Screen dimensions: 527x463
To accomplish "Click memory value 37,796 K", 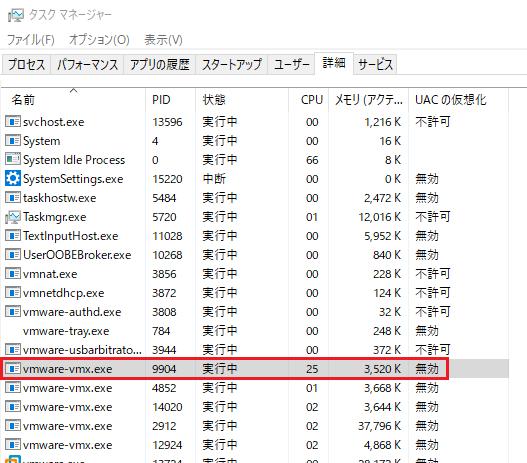I will (x=379, y=426).
